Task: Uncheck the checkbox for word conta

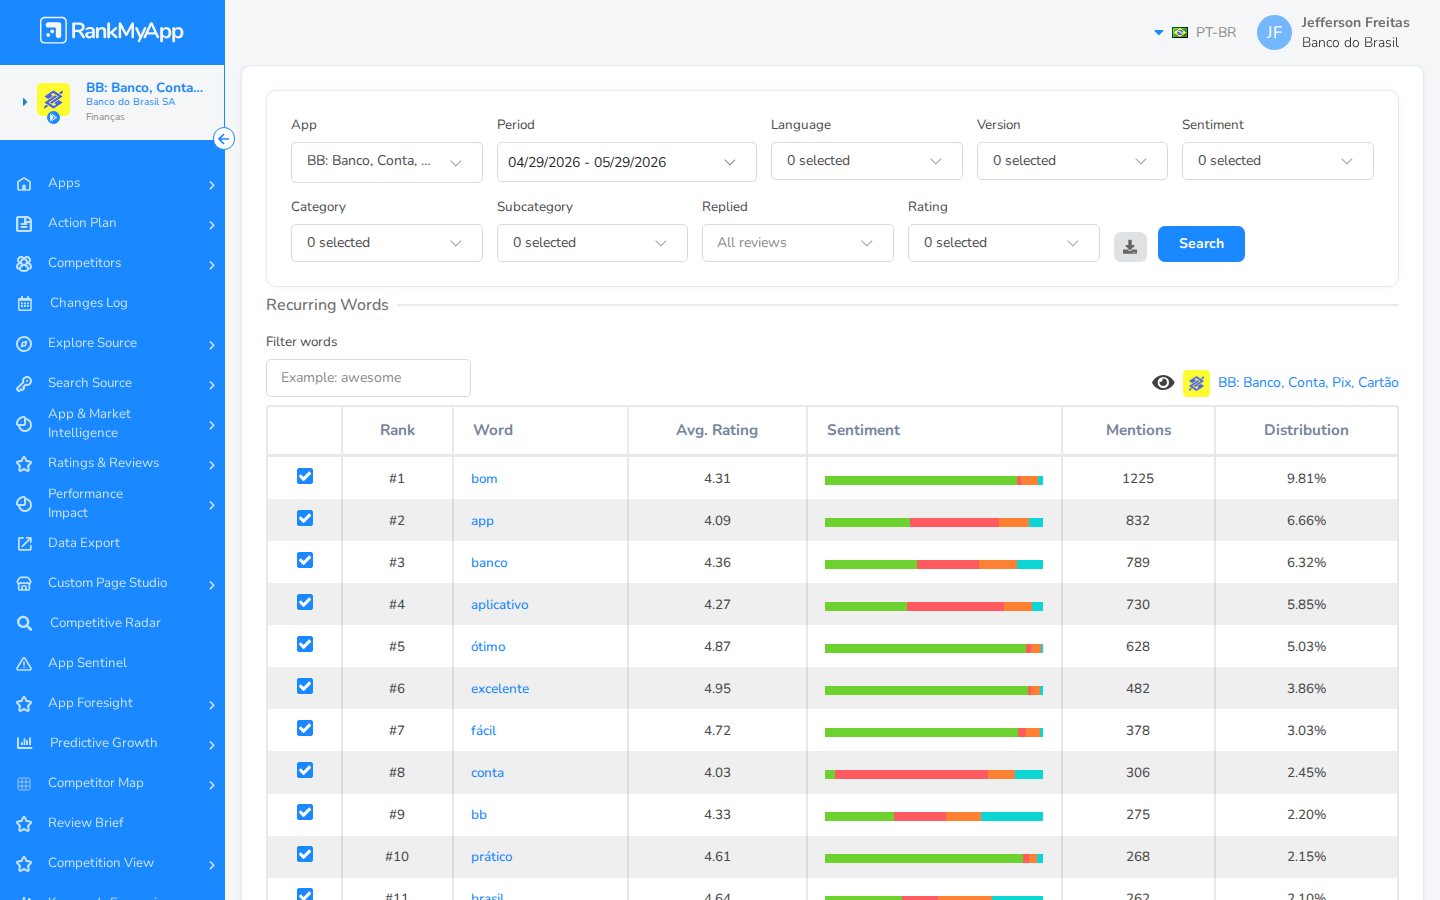Action: click(305, 770)
